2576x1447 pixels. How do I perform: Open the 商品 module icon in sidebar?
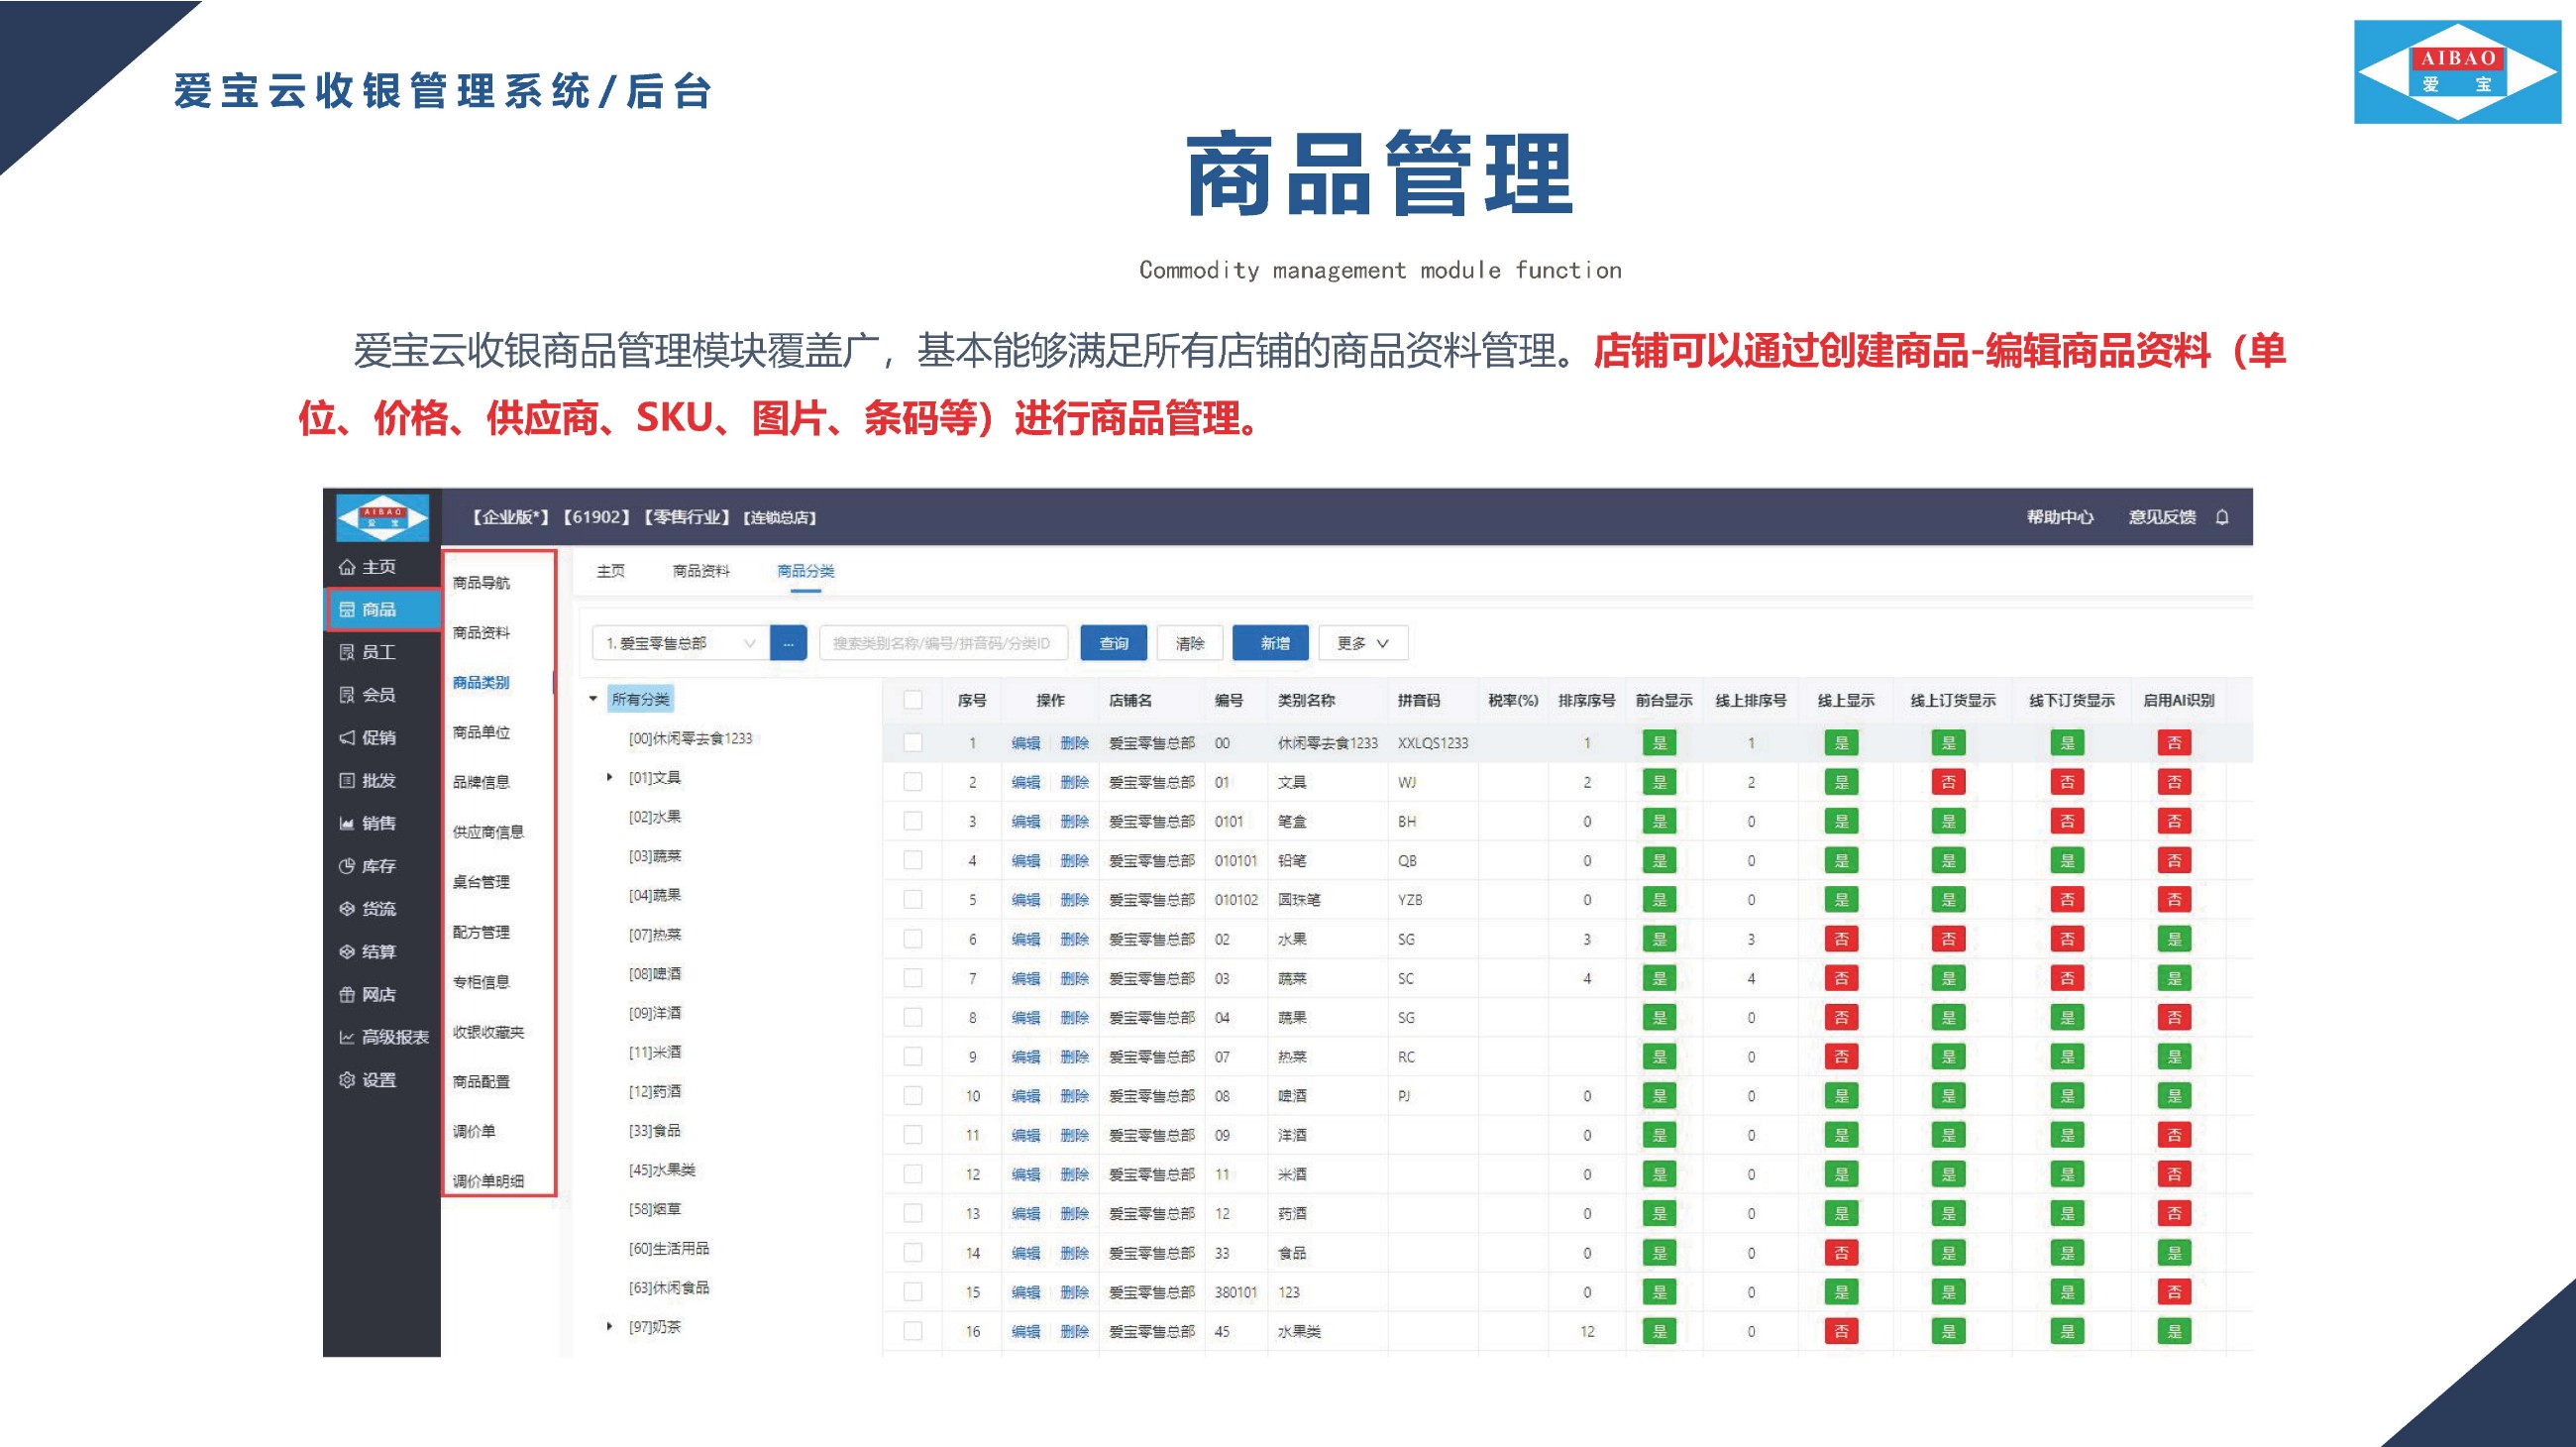[347, 610]
